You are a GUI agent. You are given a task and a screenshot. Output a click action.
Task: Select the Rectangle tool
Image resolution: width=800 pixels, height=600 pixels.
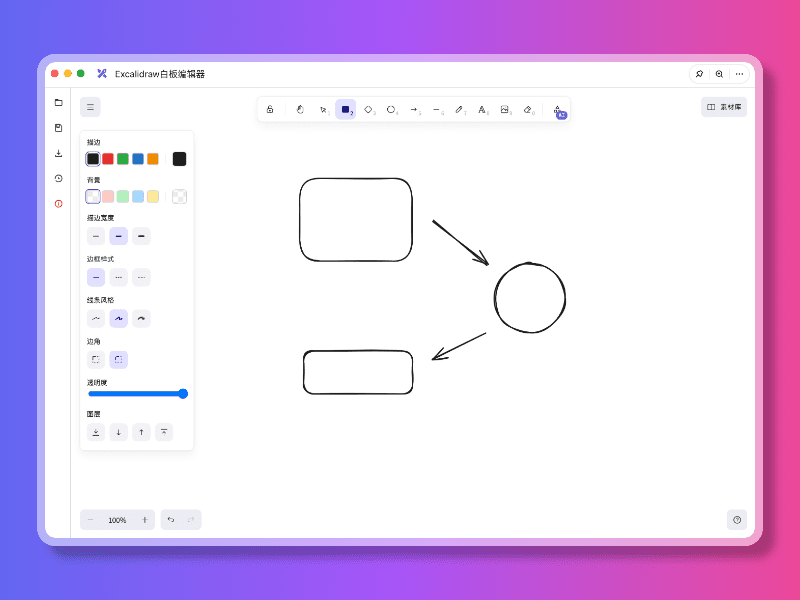tap(345, 110)
